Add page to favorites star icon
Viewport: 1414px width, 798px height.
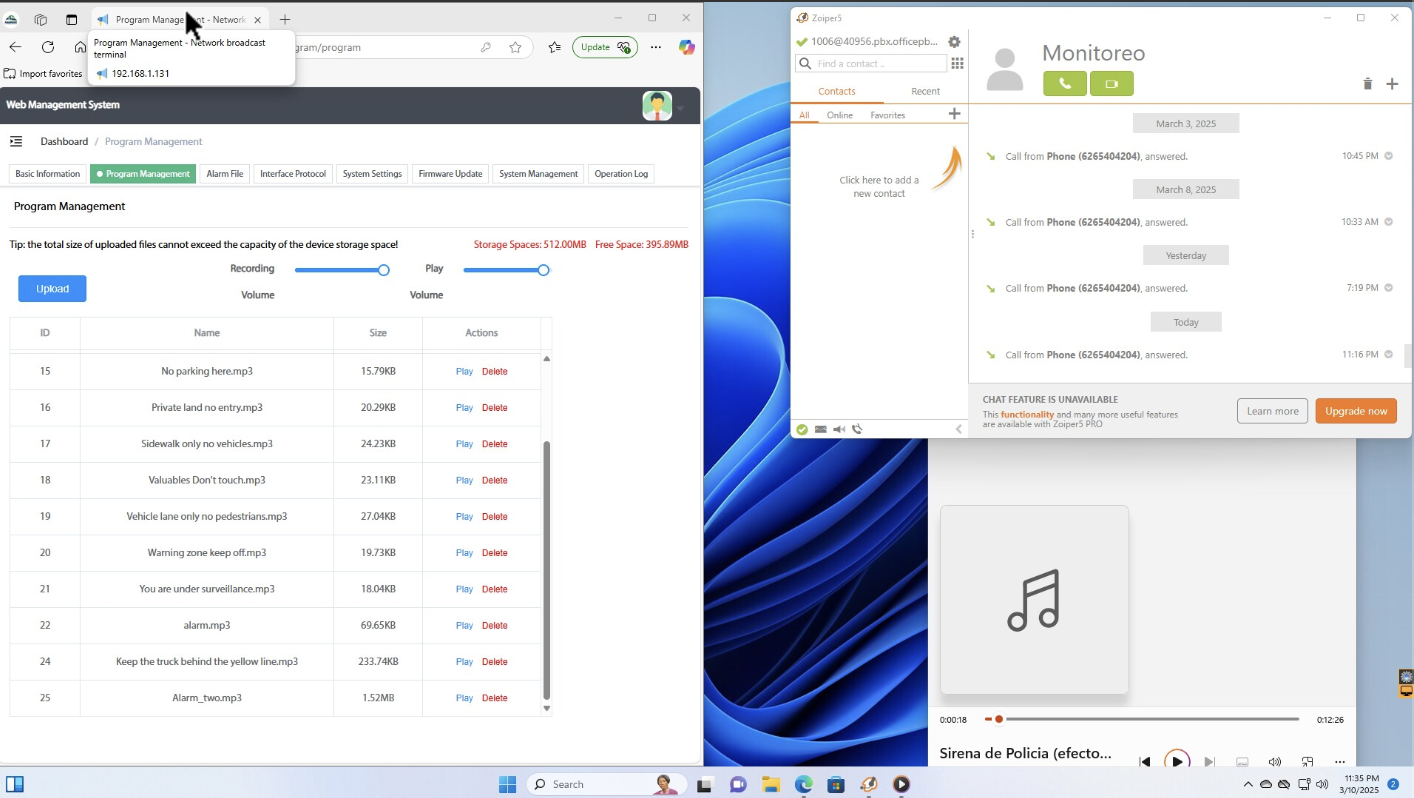tap(515, 47)
